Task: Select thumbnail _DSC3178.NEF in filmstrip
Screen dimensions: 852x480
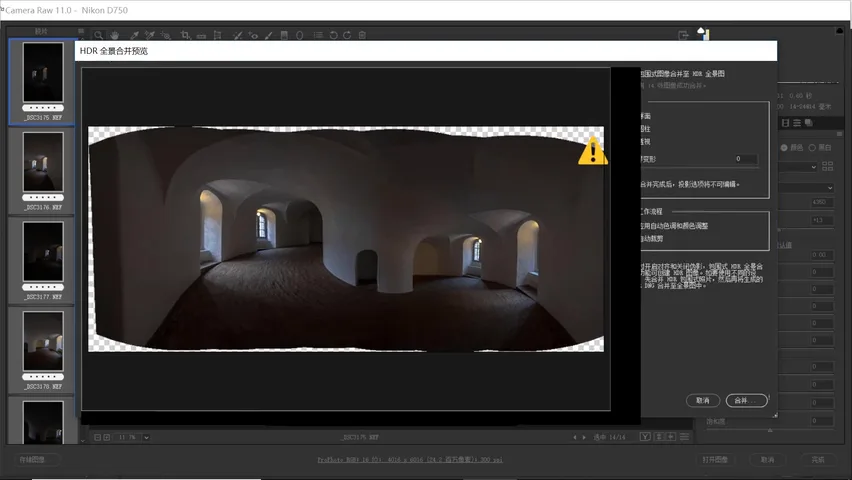Action: 43,341
